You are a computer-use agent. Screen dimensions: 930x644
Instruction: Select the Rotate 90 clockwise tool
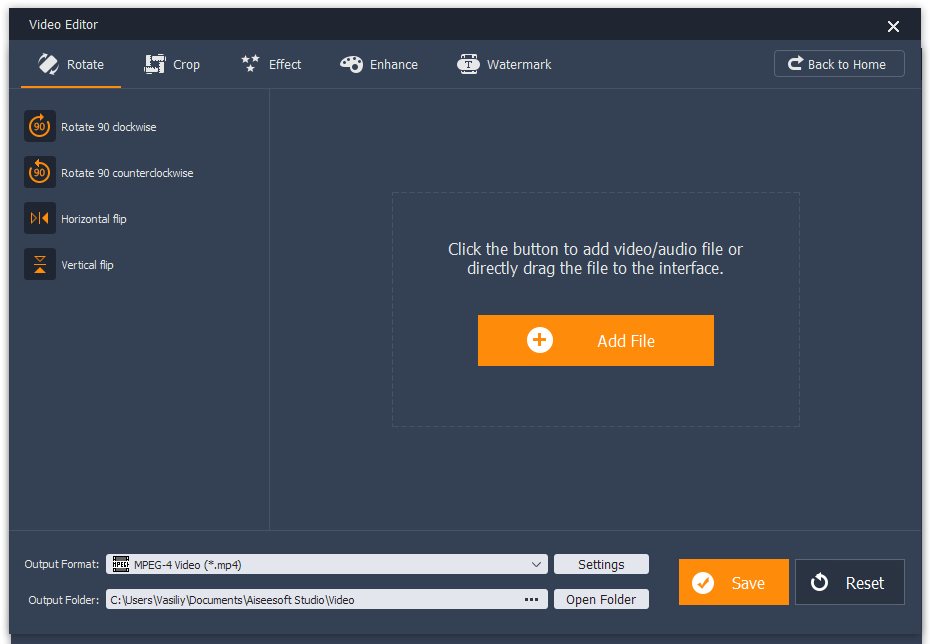[x=110, y=127]
